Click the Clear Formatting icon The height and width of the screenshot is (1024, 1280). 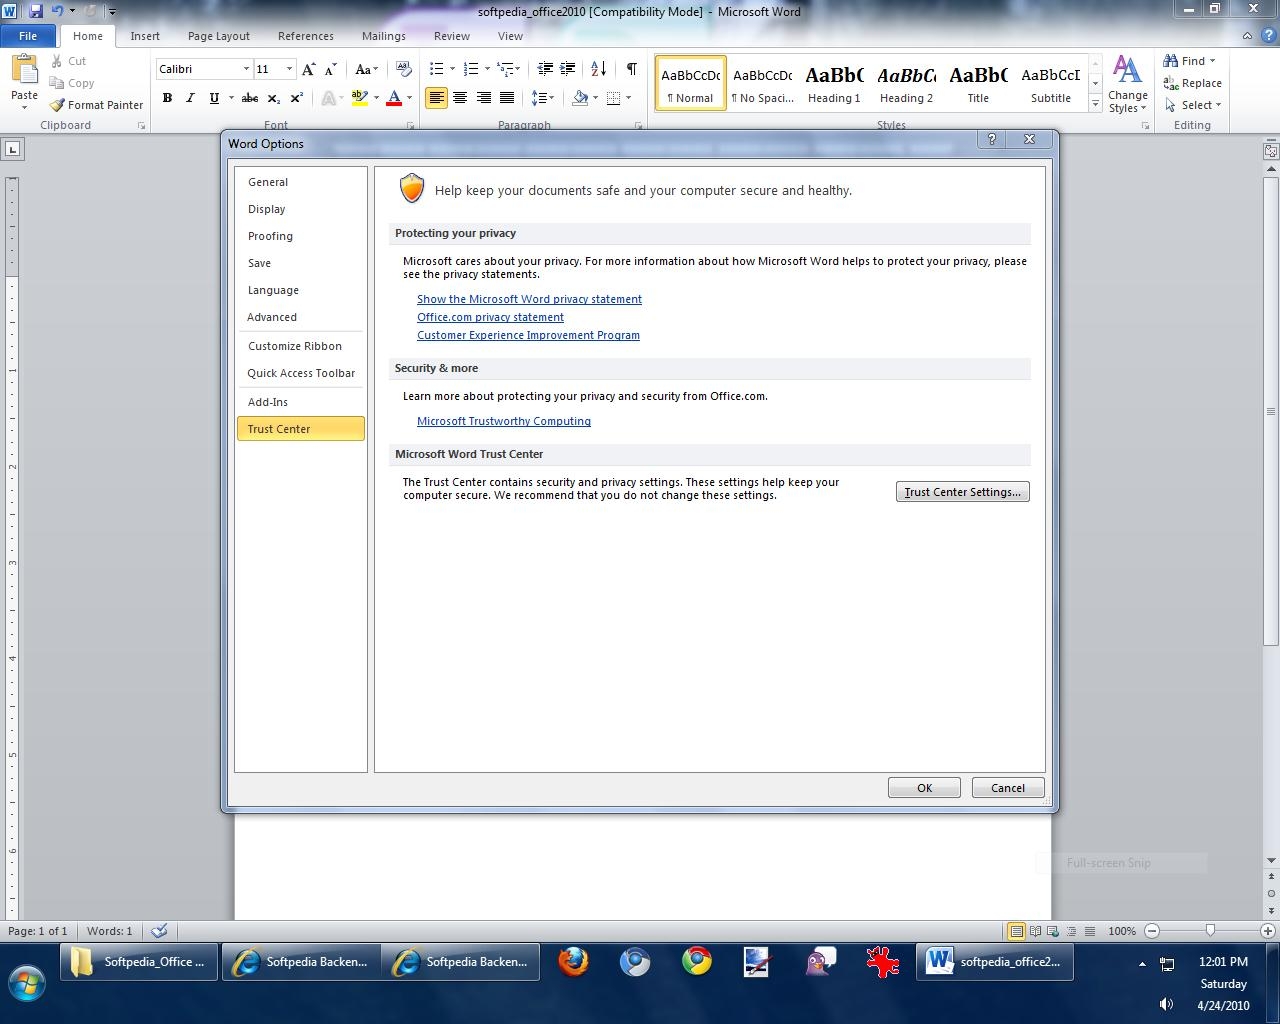tap(404, 69)
